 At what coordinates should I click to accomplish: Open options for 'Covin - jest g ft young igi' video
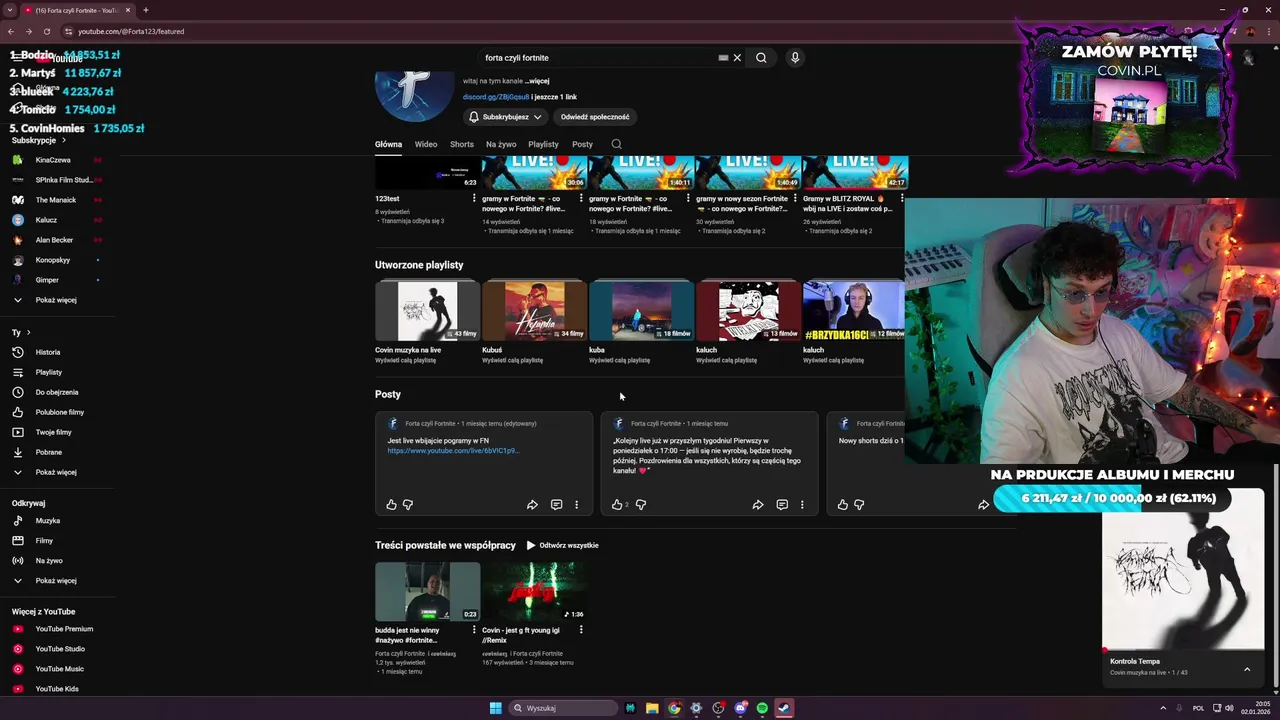(581, 630)
